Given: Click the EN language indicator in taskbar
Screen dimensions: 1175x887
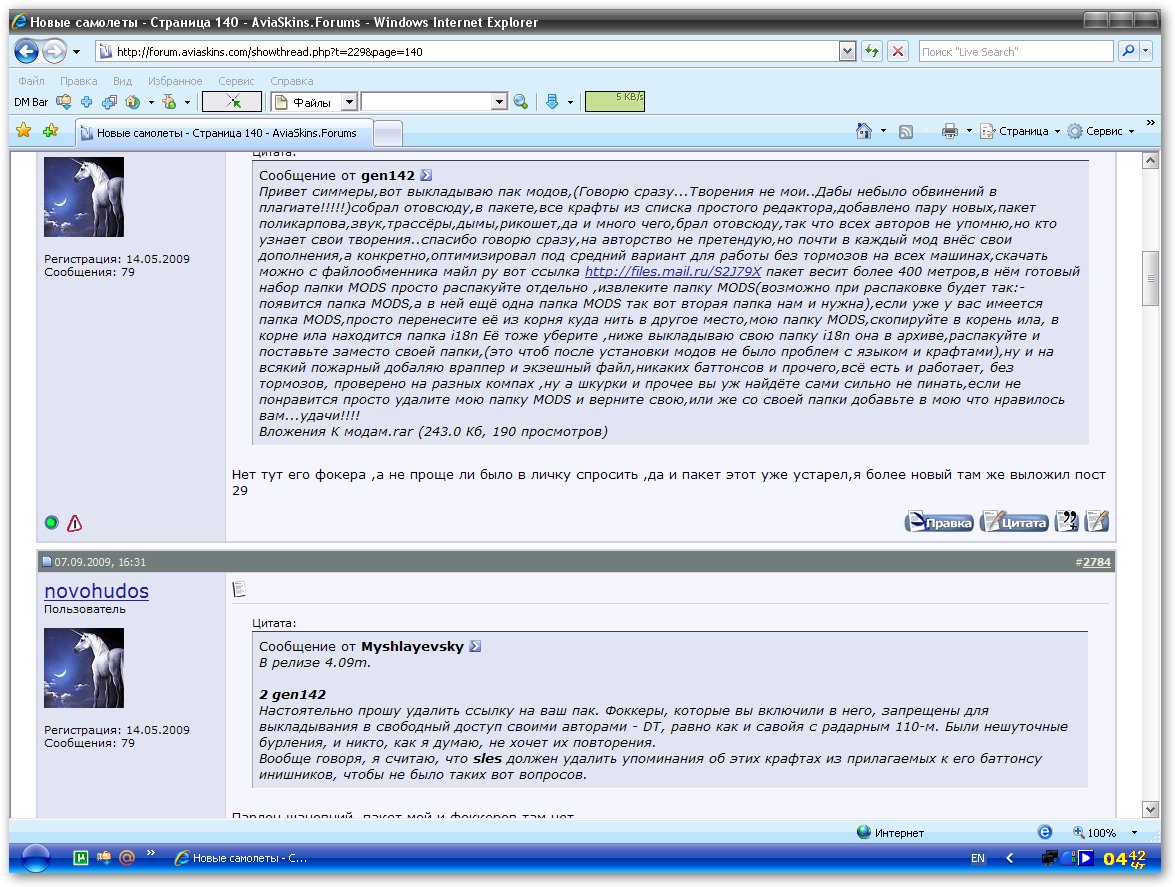Looking at the screenshot, I should point(978,859).
